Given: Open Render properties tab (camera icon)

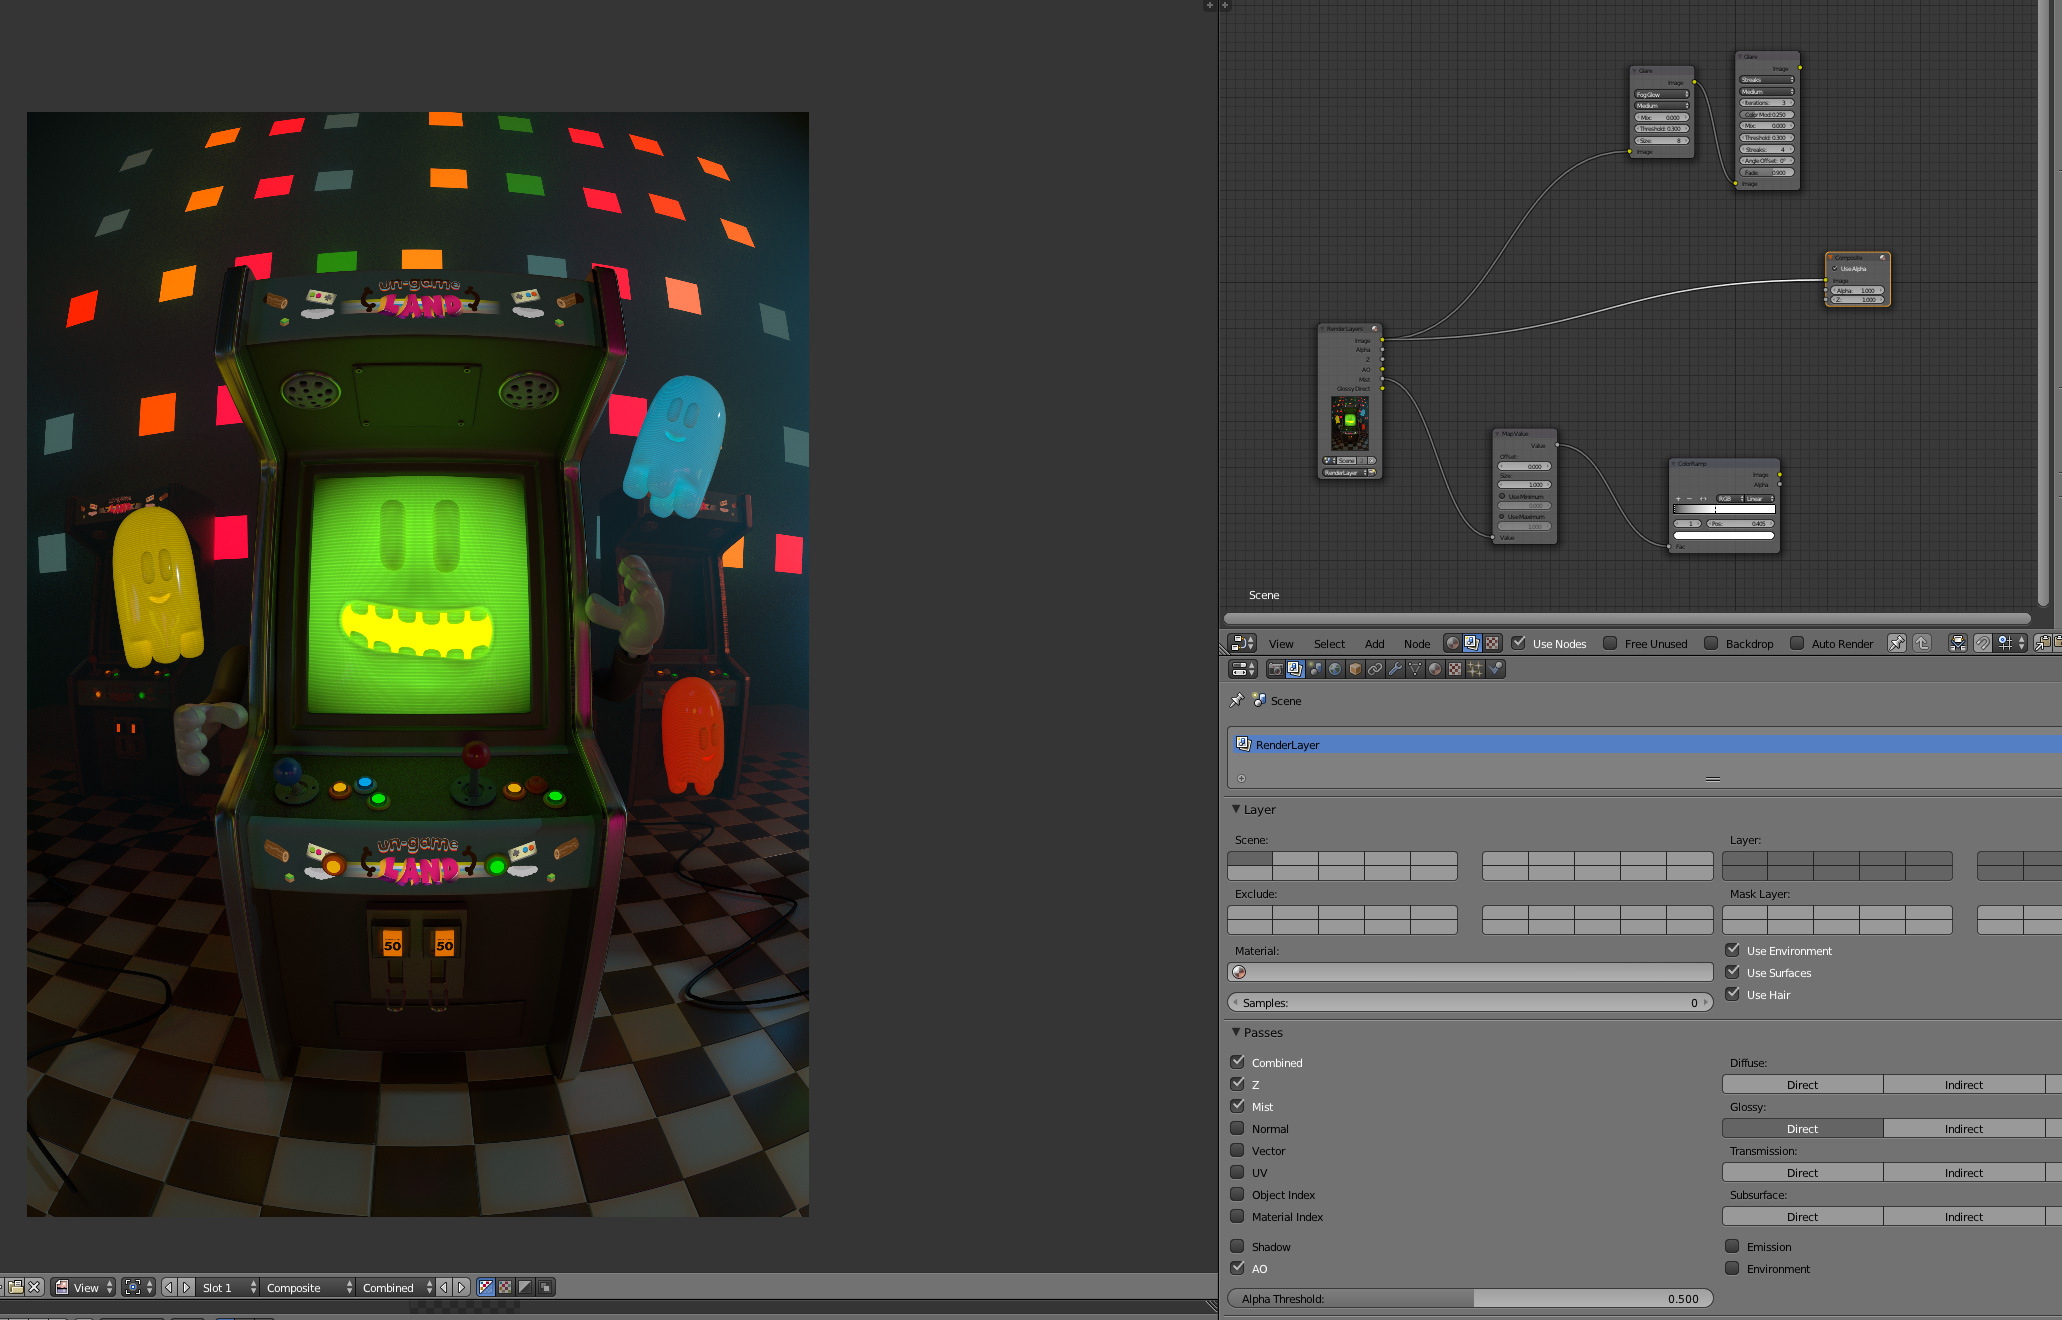Looking at the screenshot, I should [1275, 669].
